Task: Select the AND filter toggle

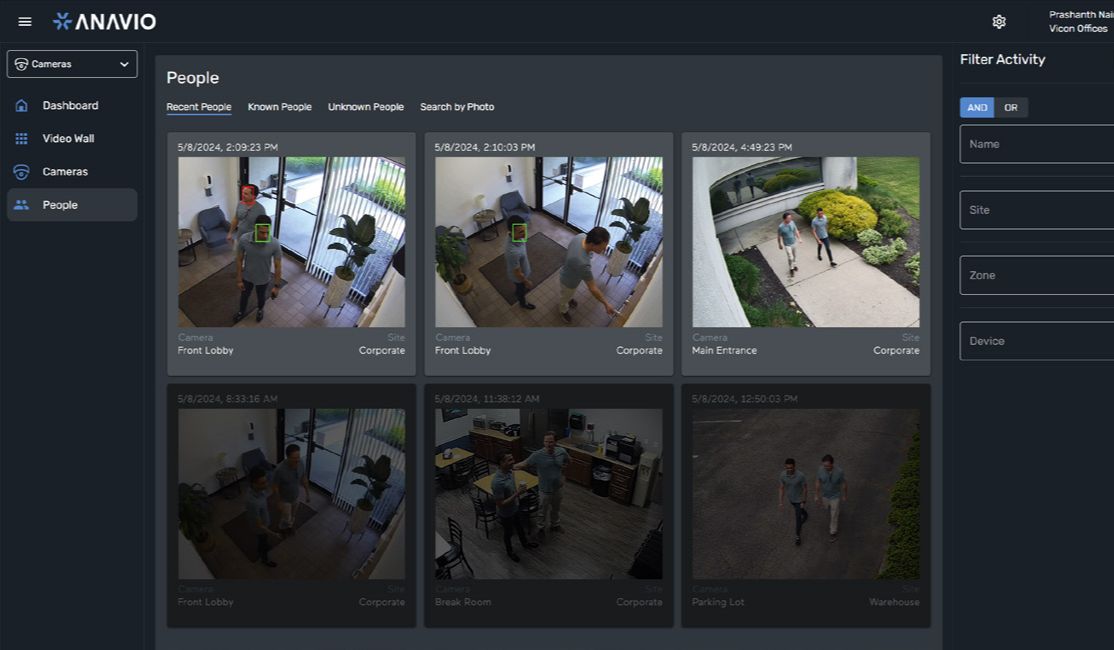Action: coord(977,108)
